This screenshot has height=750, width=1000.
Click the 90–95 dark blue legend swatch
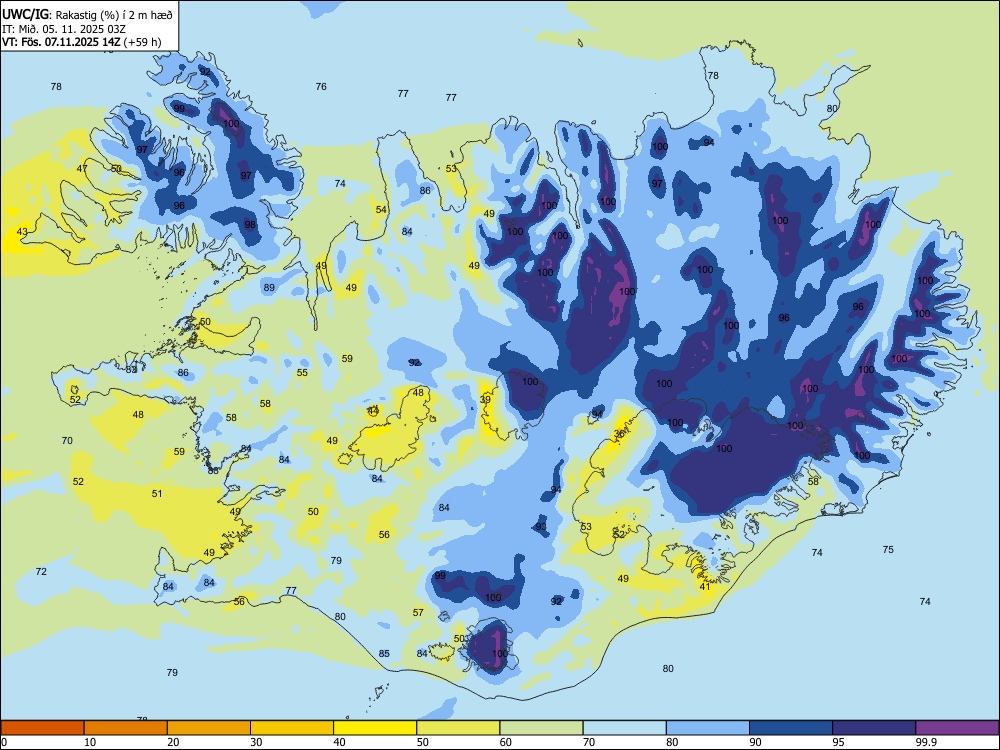point(791,728)
